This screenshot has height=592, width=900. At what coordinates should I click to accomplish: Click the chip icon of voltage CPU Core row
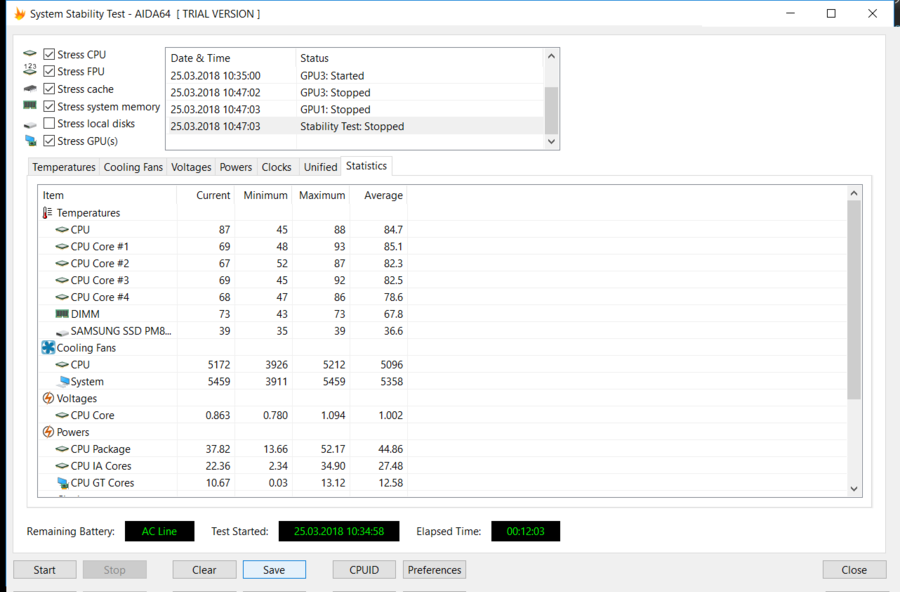[62, 415]
